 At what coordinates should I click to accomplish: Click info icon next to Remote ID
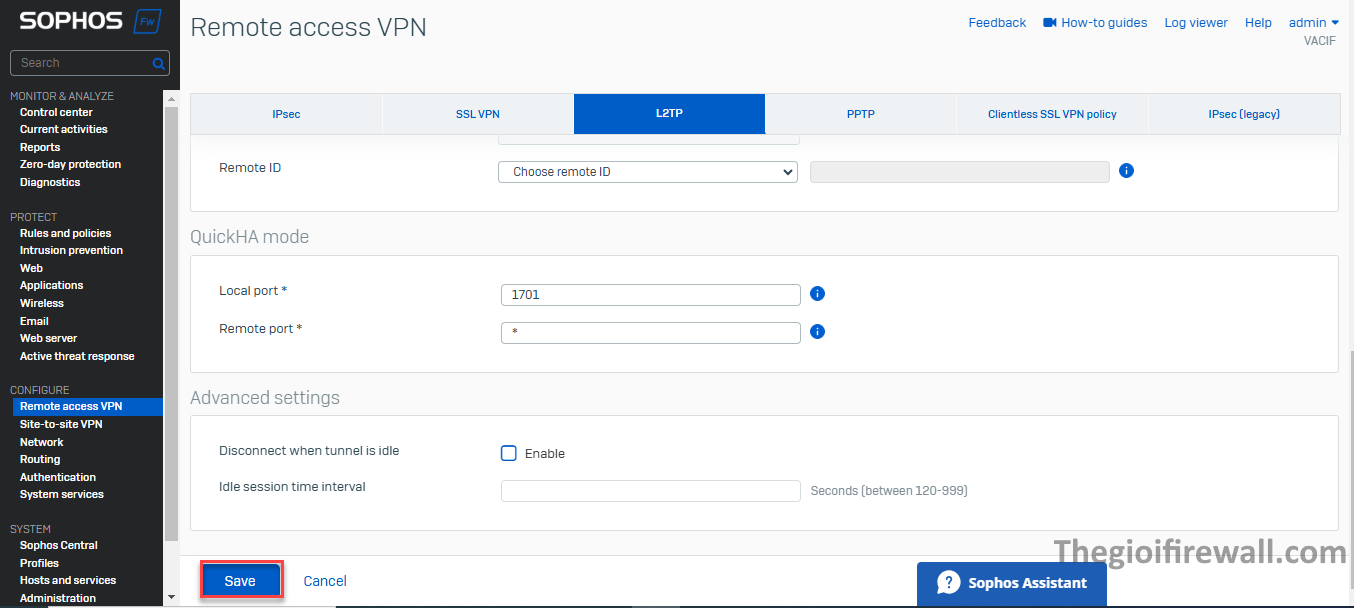[x=1126, y=171]
